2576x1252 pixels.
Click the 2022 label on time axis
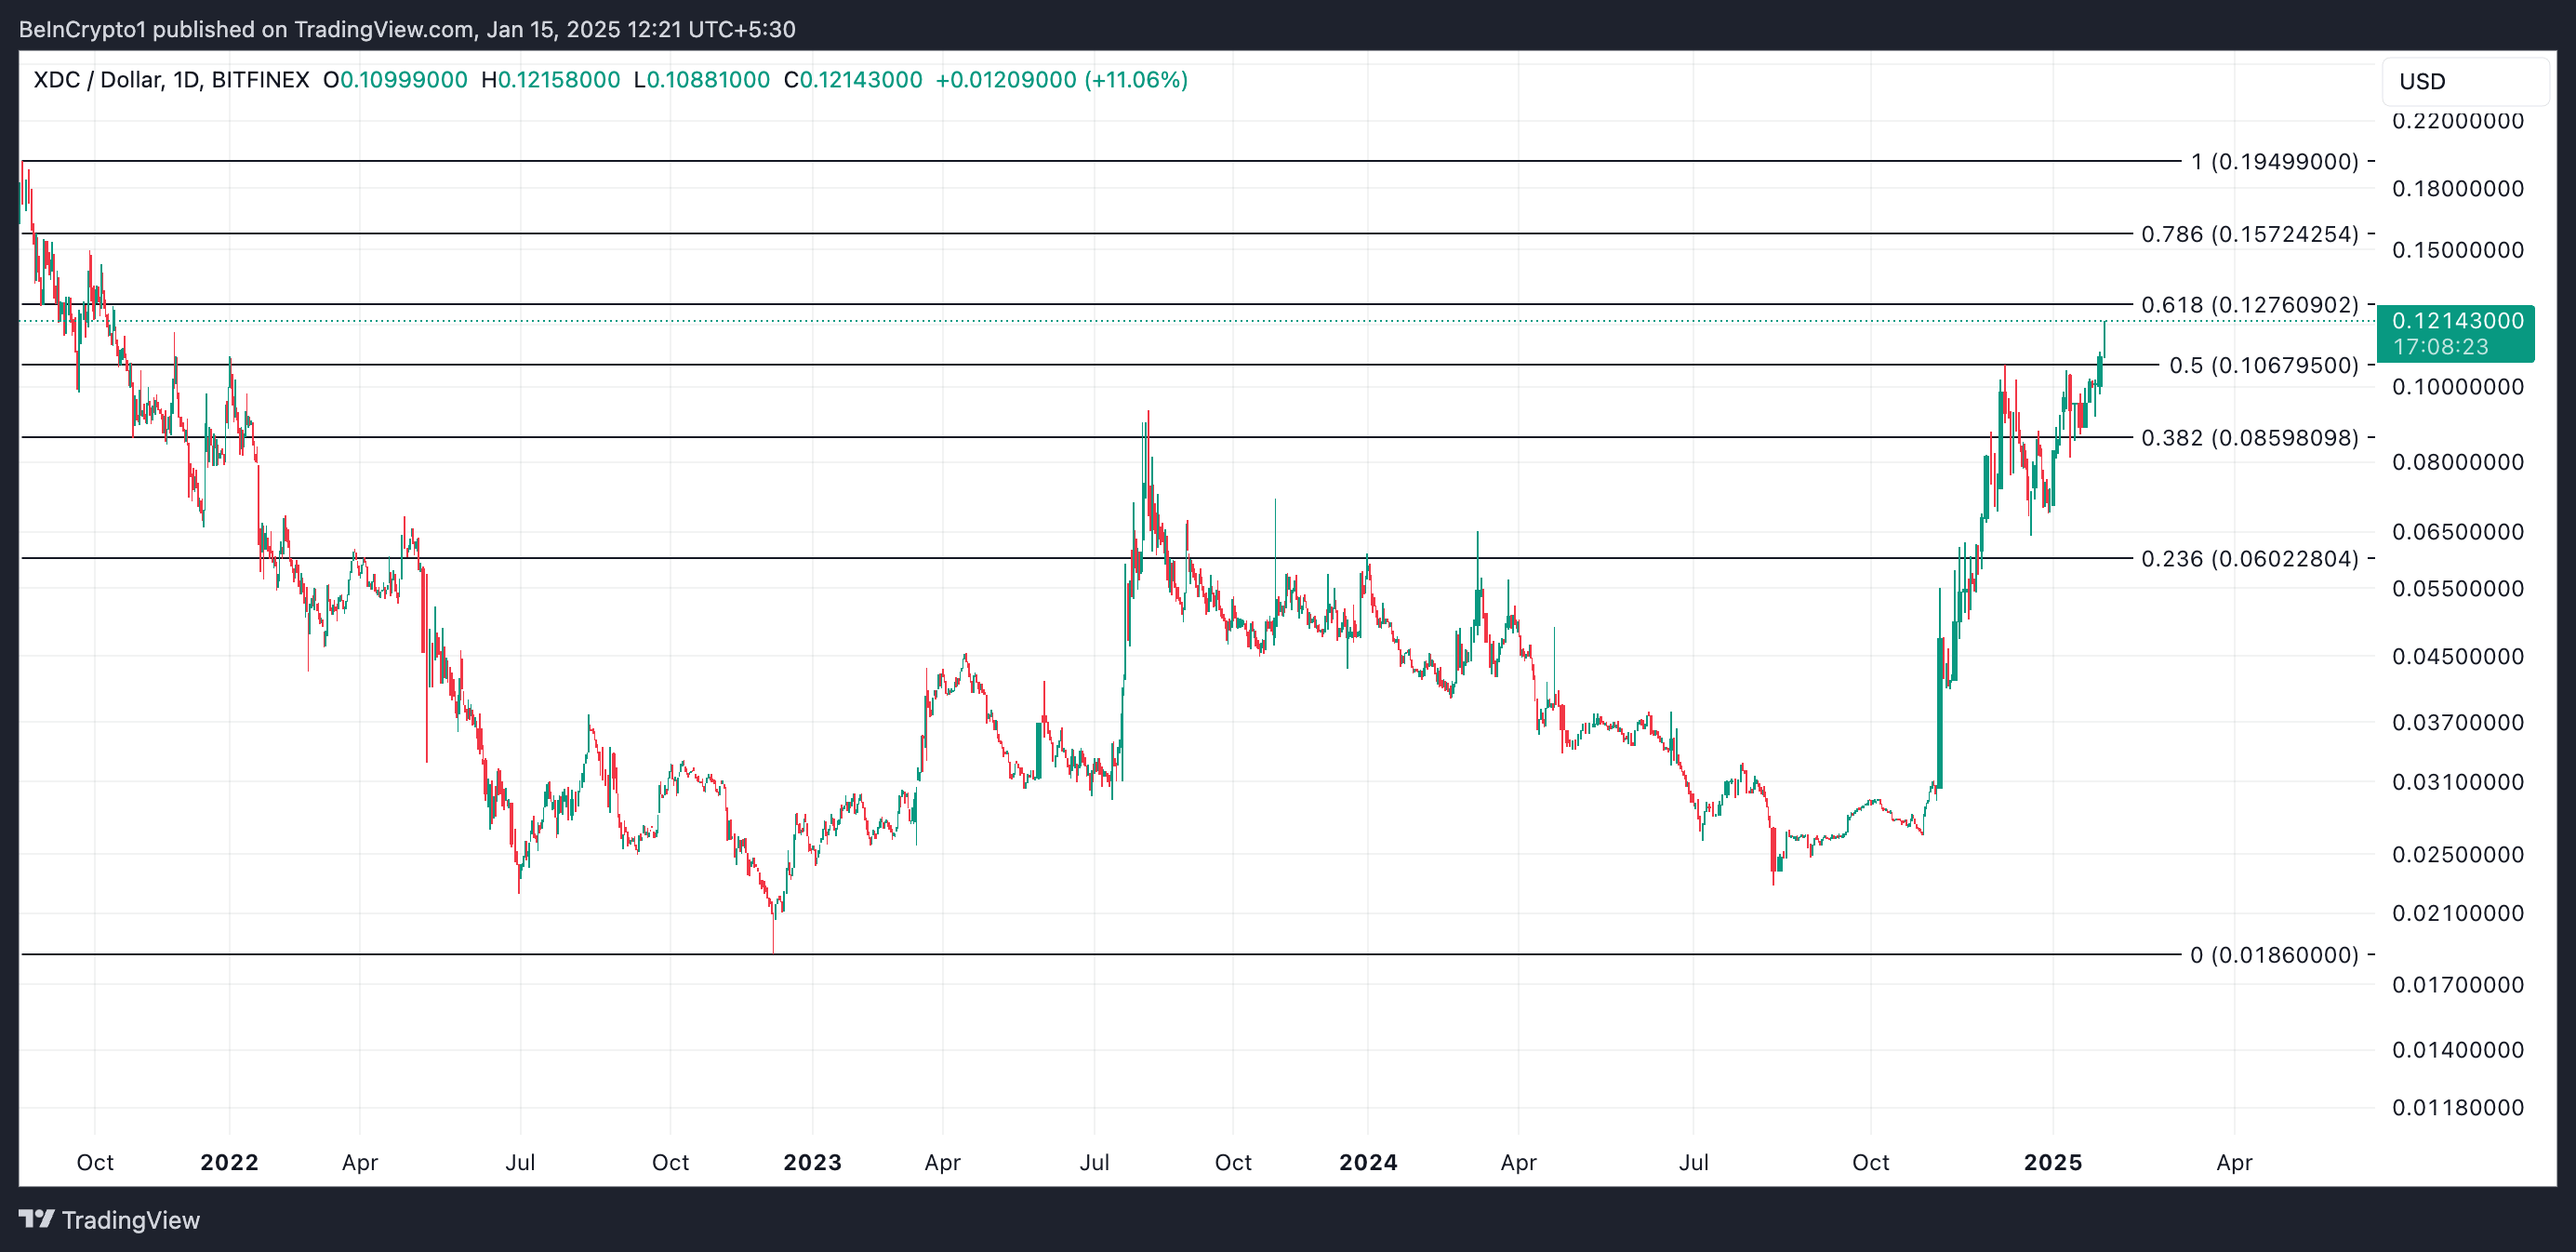coord(229,1162)
